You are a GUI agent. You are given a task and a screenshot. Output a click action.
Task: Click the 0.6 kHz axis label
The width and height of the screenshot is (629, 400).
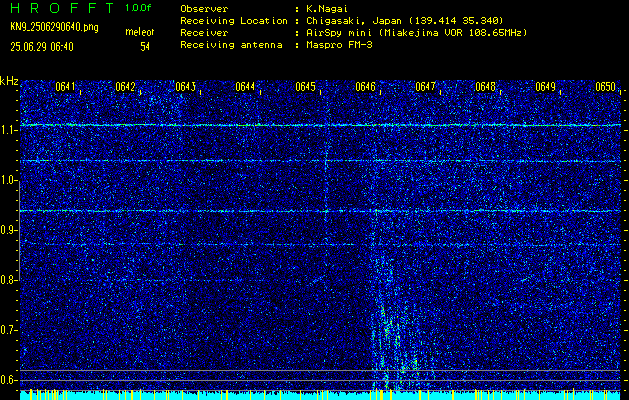click(8, 380)
